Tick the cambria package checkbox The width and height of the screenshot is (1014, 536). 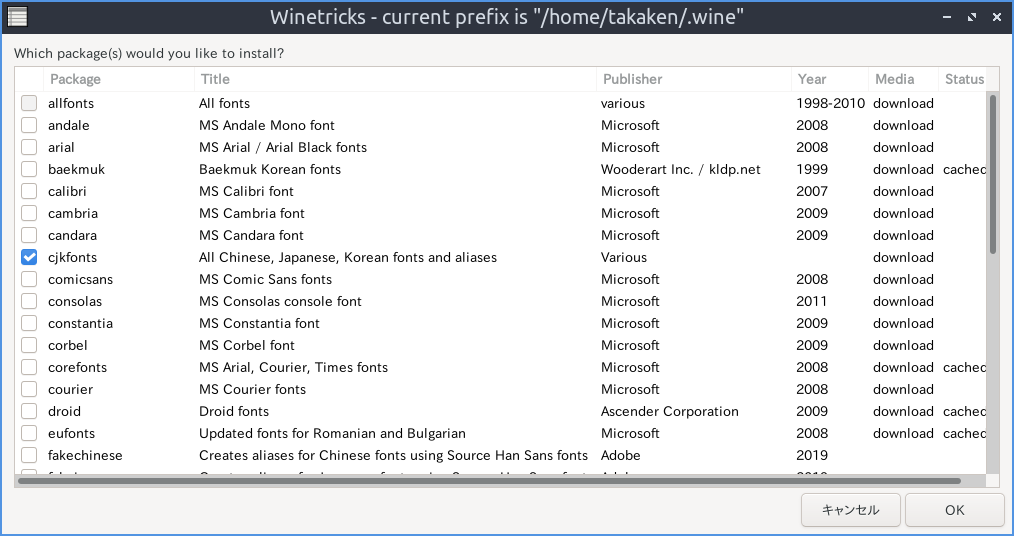point(29,213)
